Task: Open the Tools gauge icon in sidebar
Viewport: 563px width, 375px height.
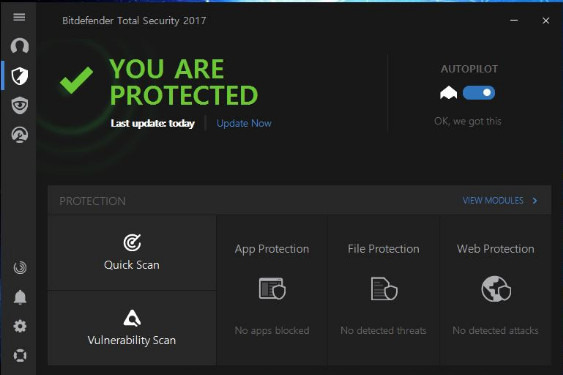Action: tap(20, 135)
